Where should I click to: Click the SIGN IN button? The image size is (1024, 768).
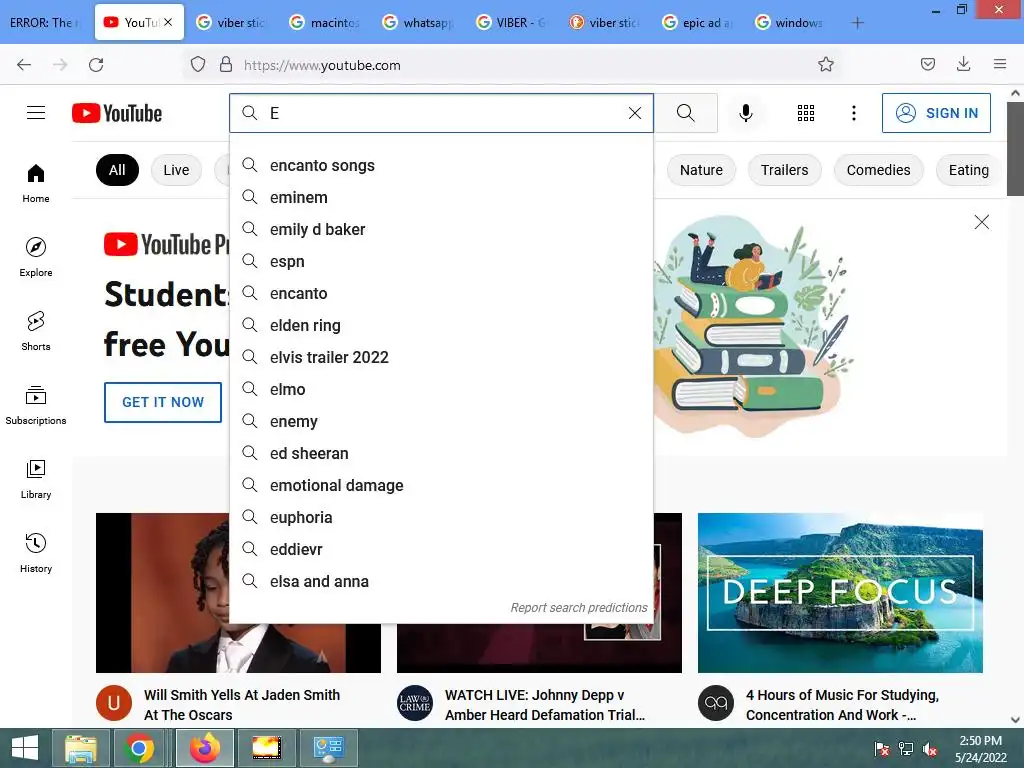click(936, 113)
